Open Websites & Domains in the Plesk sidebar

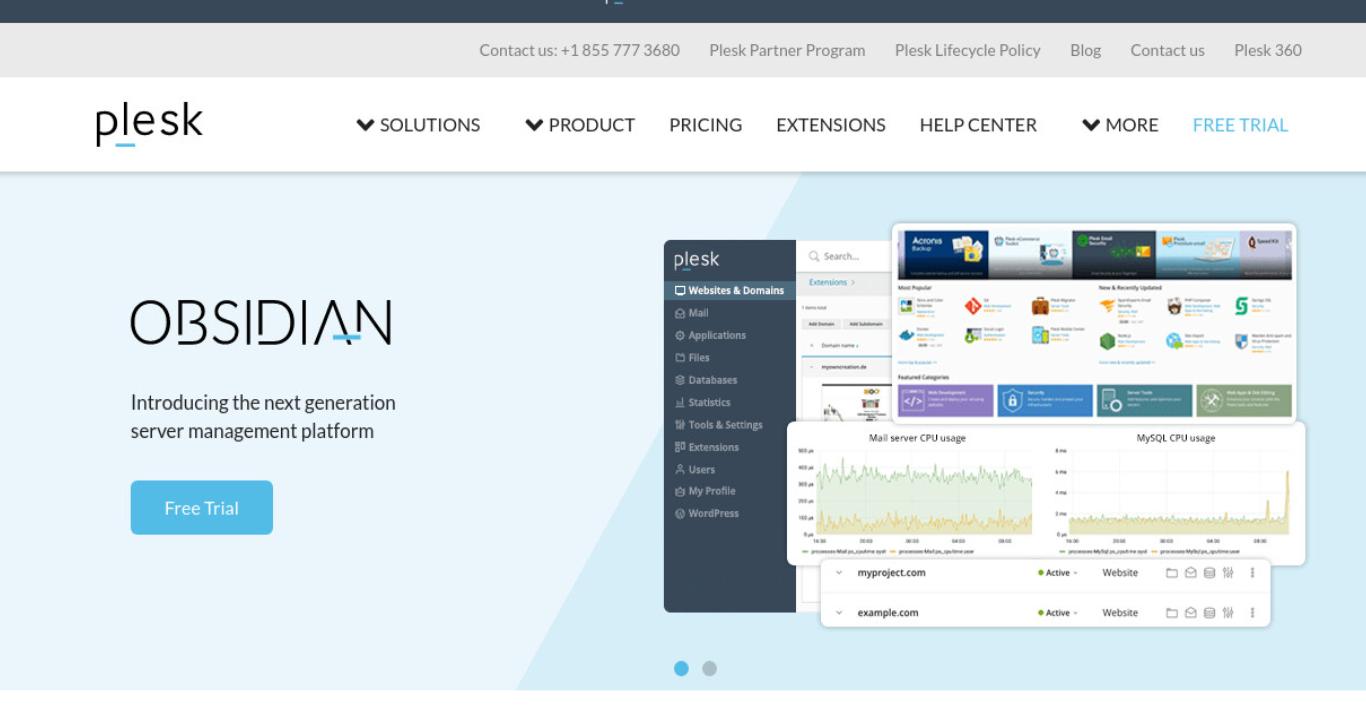pyautogui.click(x=730, y=290)
